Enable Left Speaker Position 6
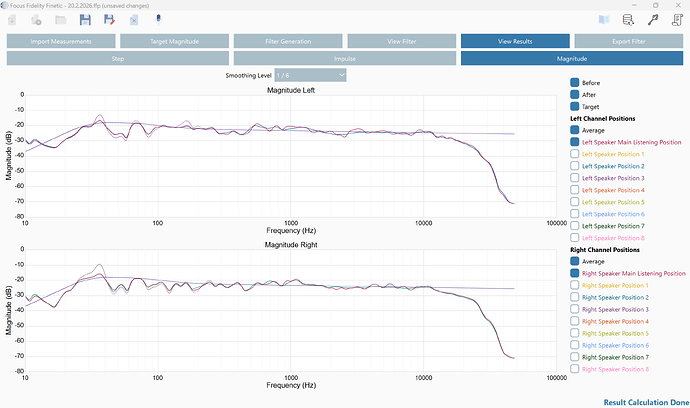 click(x=575, y=213)
